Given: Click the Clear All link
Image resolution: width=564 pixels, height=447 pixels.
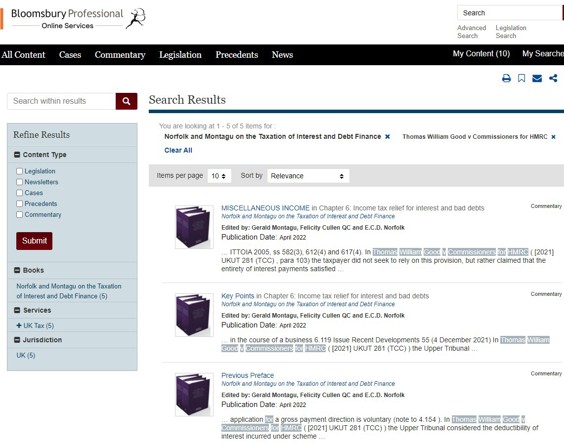Looking at the screenshot, I should click(178, 150).
